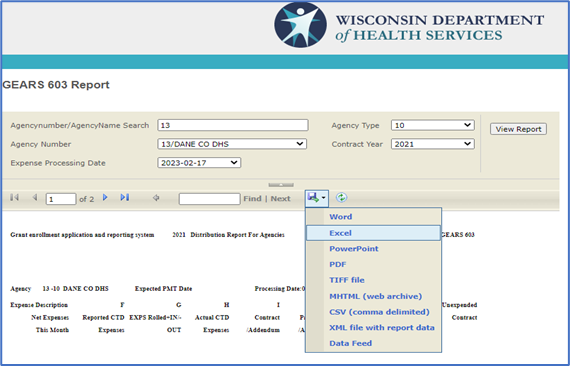Open Expense Processing Date dropdown

(199, 163)
